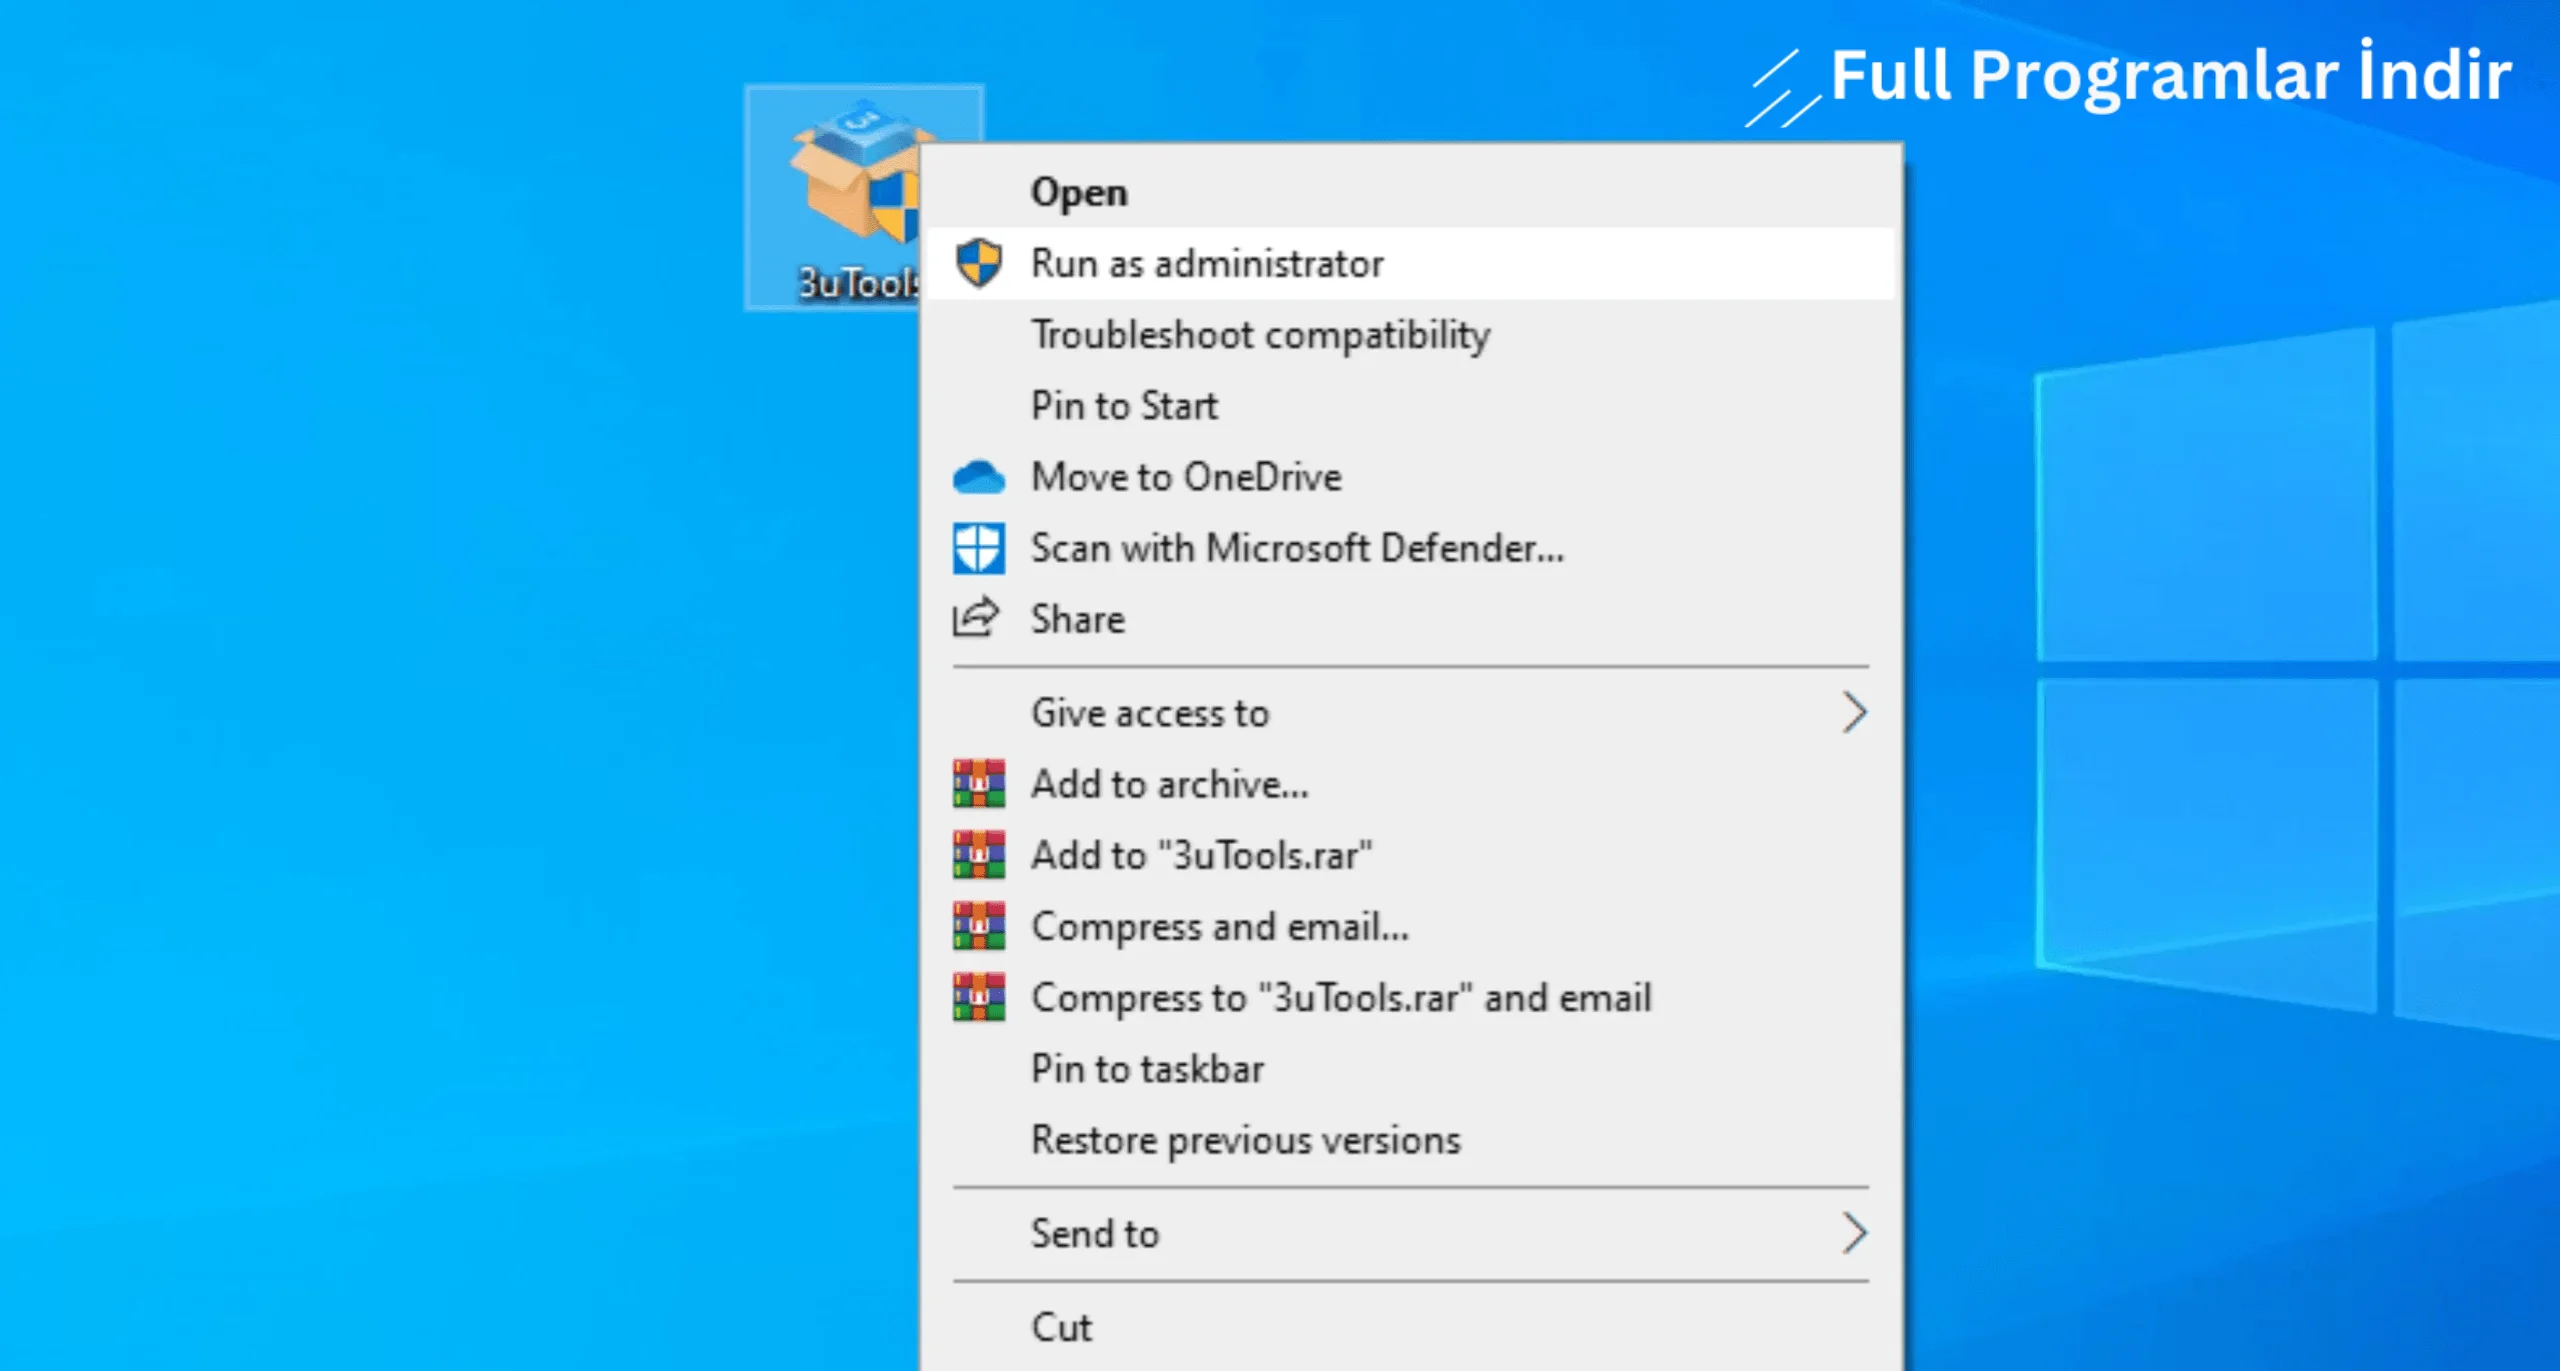Click WinRAR icon beside Compress to "3uTools.rar" and email
Image resolution: width=2560 pixels, height=1371 pixels.
pyautogui.click(x=977, y=997)
